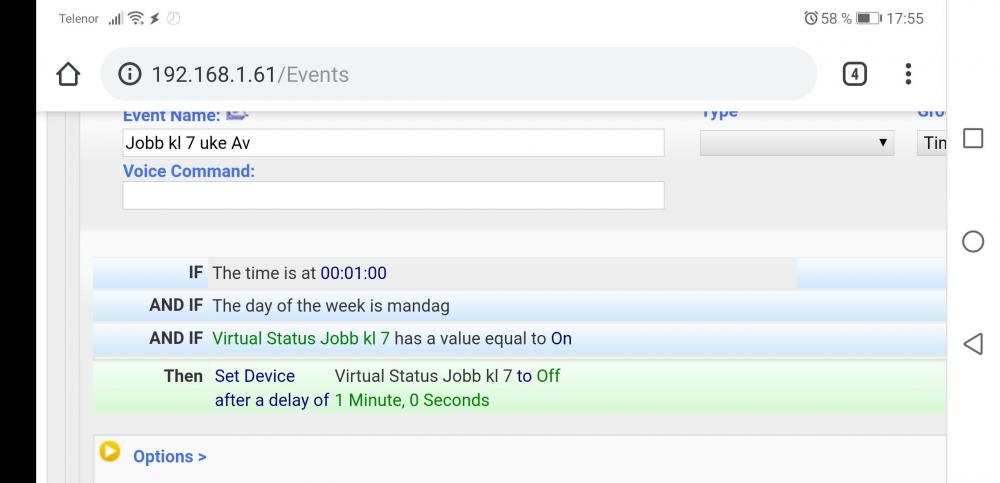
Task: Open the Group dropdown showing Tim
Action: (932, 143)
